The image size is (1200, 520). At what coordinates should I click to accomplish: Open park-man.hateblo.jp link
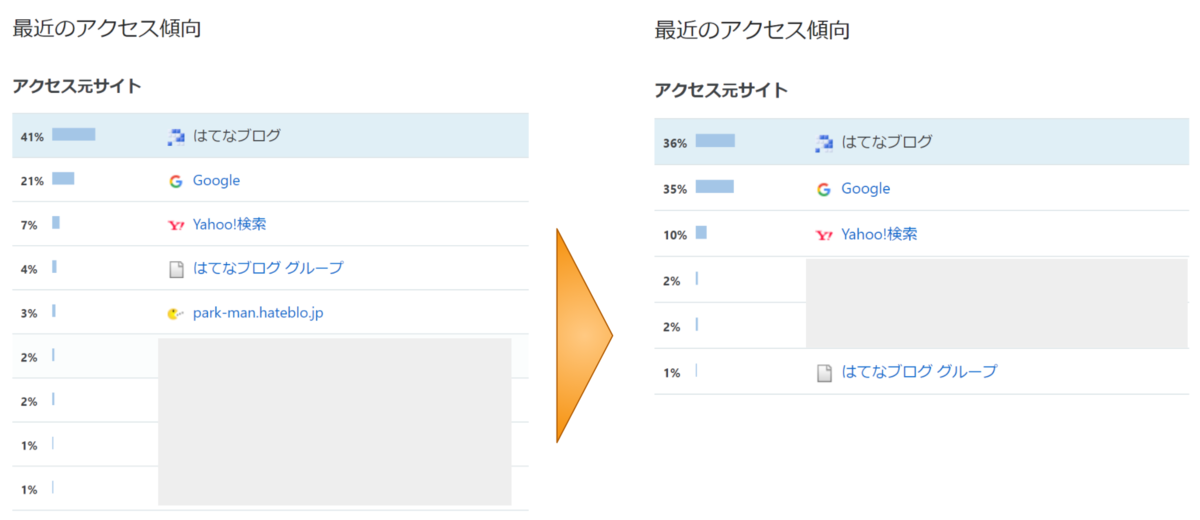[x=257, y=313]
